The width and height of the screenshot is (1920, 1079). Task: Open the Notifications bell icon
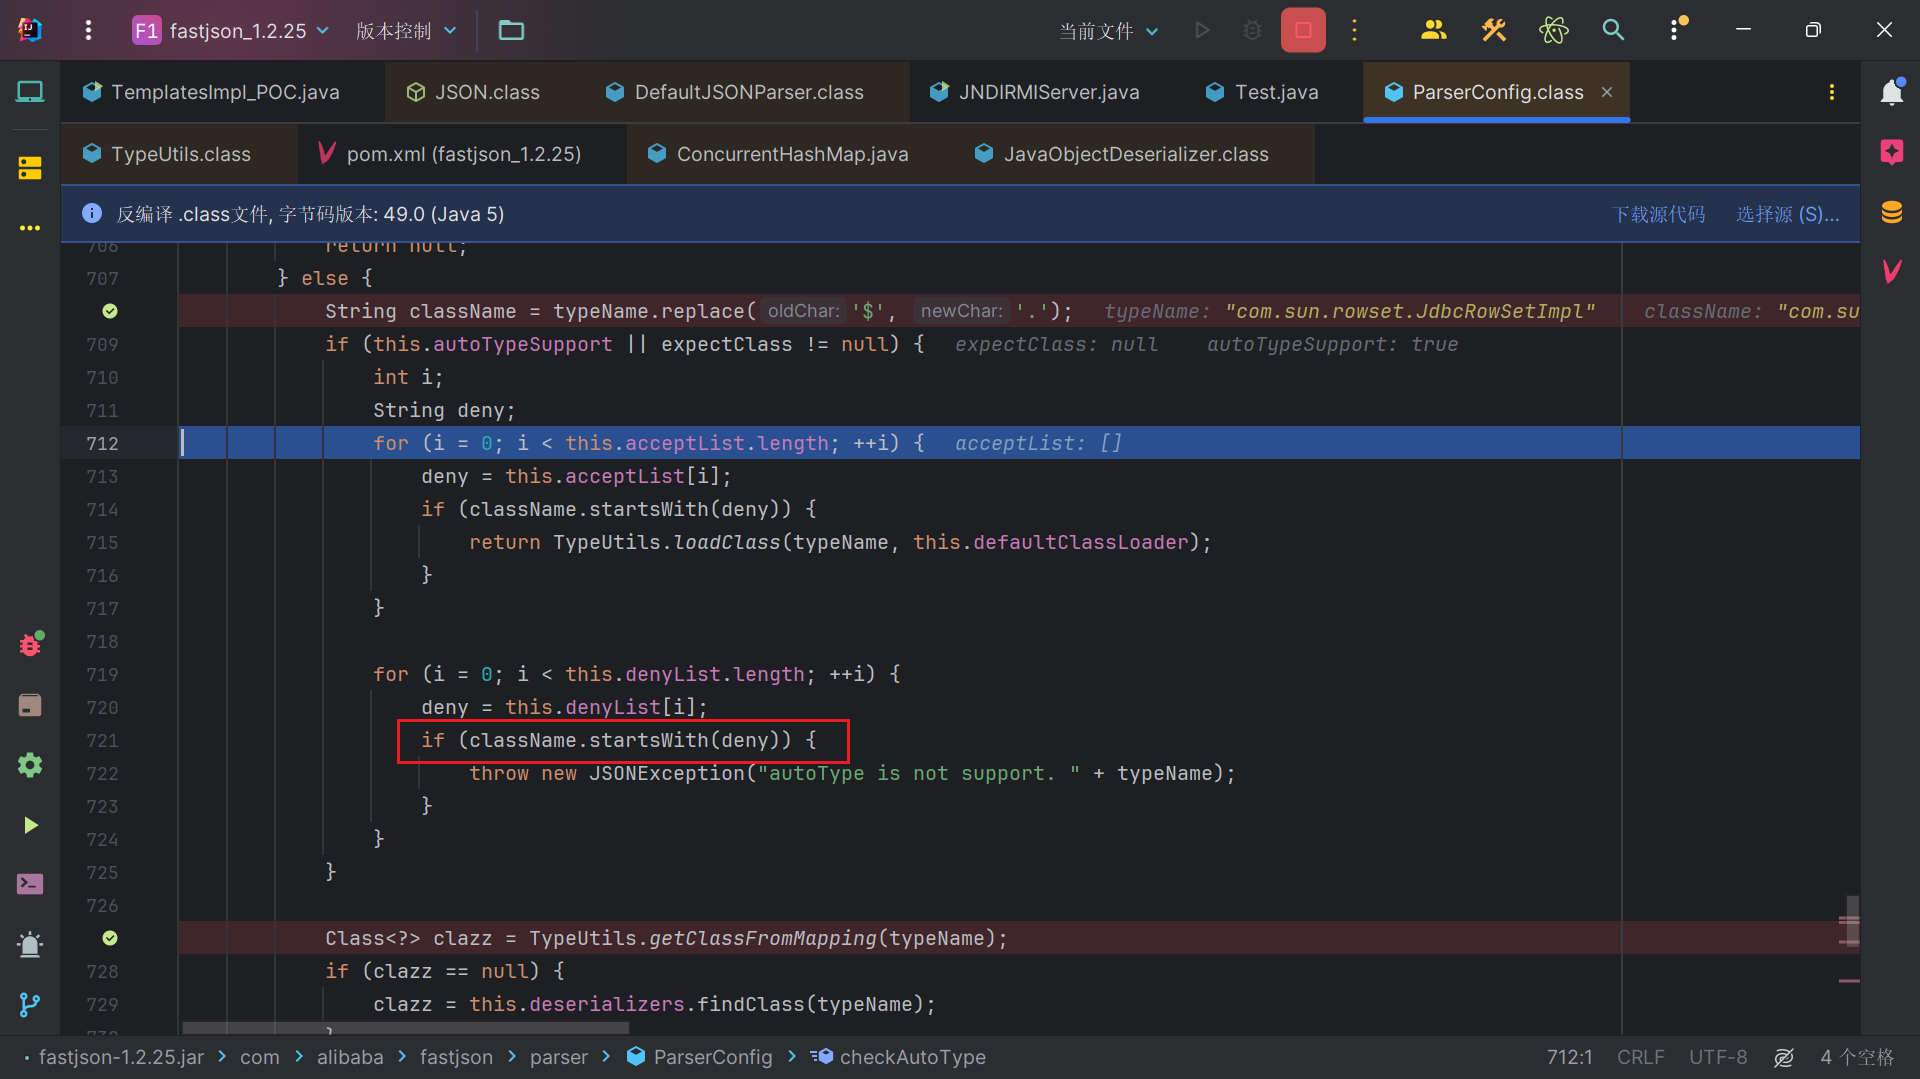pyautogui.click(x=1891, y=92)
